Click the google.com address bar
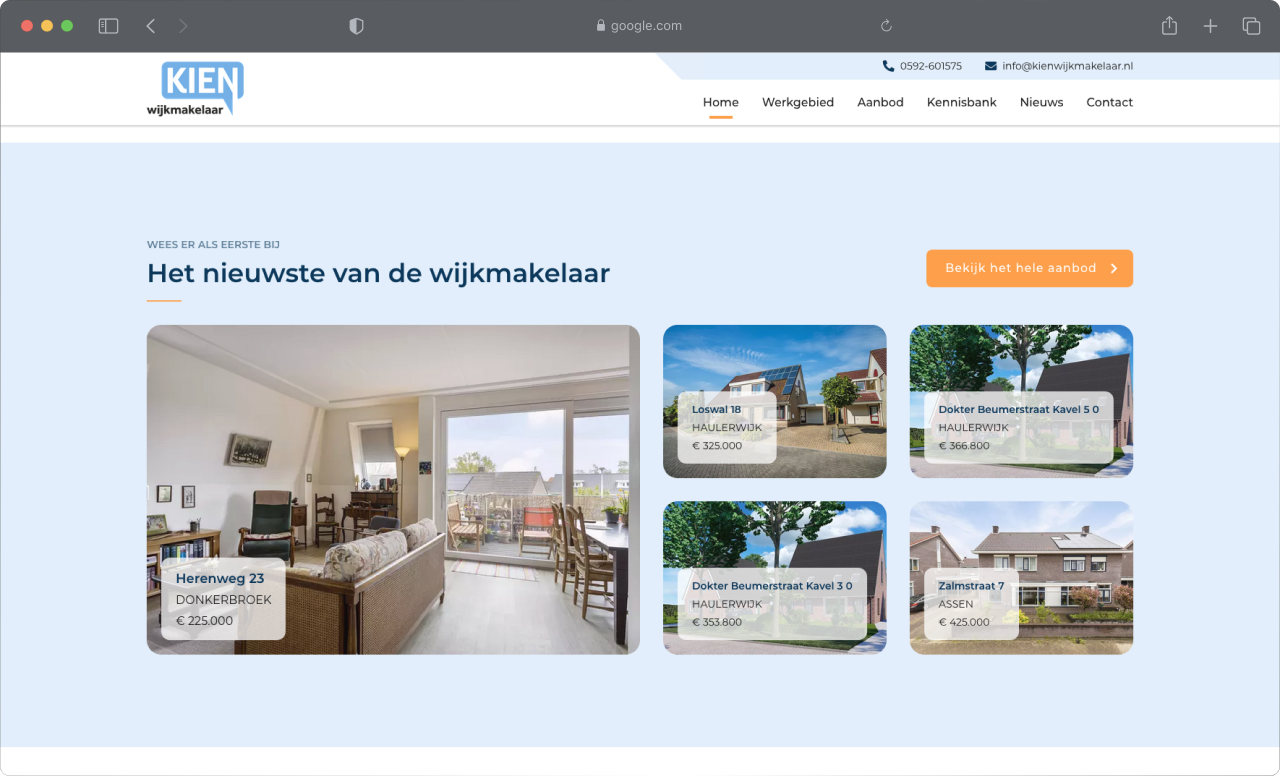 point(640,26)
